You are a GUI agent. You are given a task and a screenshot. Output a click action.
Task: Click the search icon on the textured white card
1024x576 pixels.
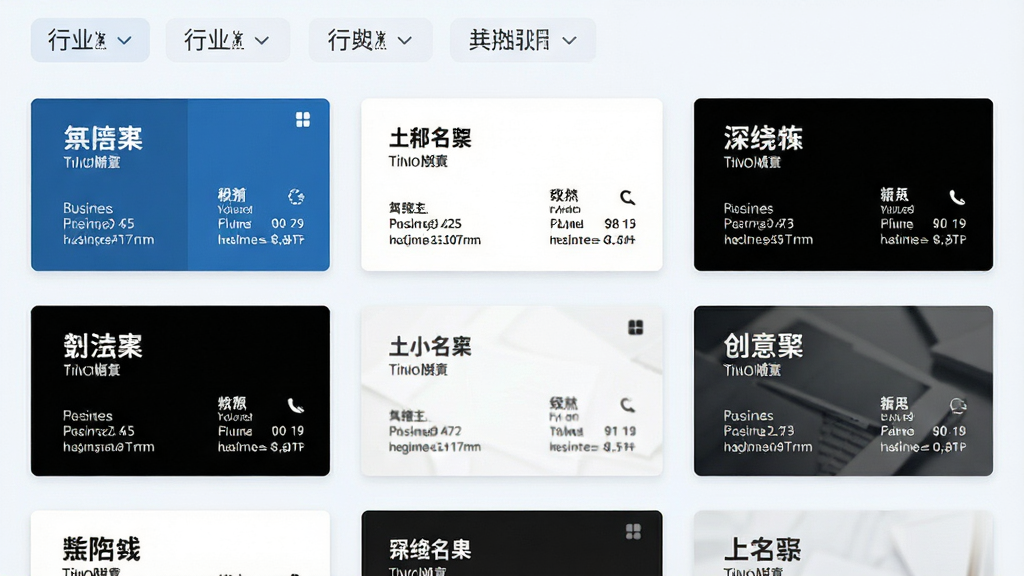click(627, 405)
